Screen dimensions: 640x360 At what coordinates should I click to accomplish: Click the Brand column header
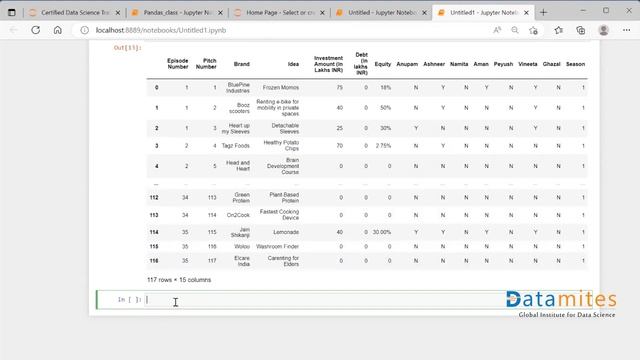coord(242,64)
